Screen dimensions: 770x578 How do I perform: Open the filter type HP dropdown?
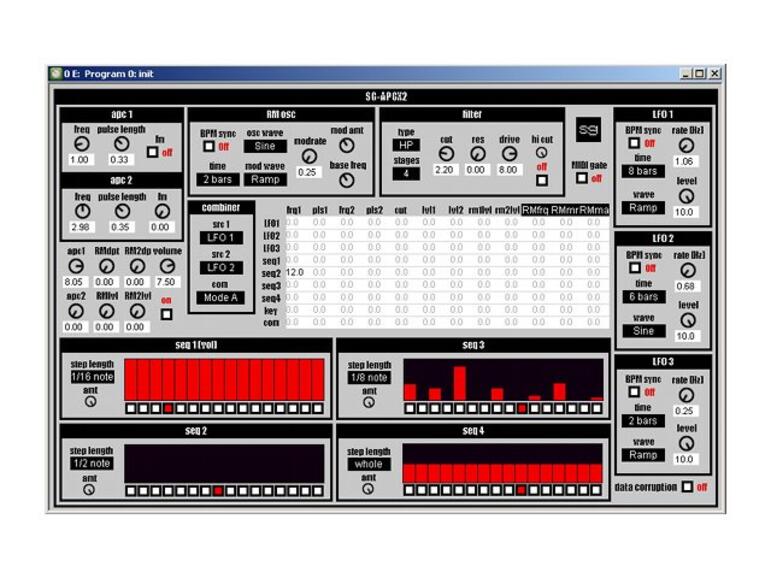coord(406,145)
